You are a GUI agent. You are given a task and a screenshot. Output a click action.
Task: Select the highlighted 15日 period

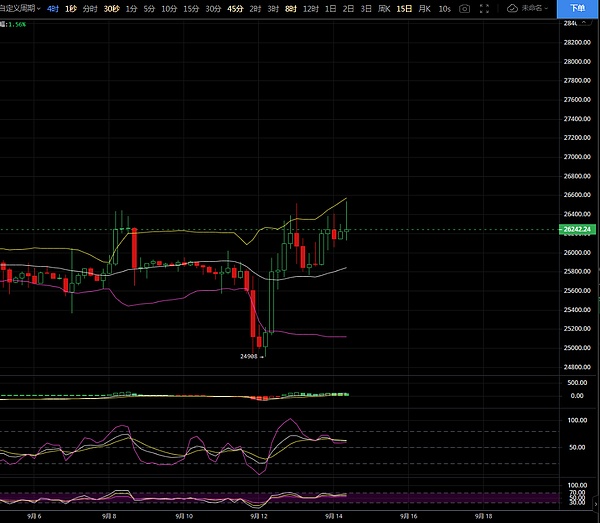coord(403,8)
